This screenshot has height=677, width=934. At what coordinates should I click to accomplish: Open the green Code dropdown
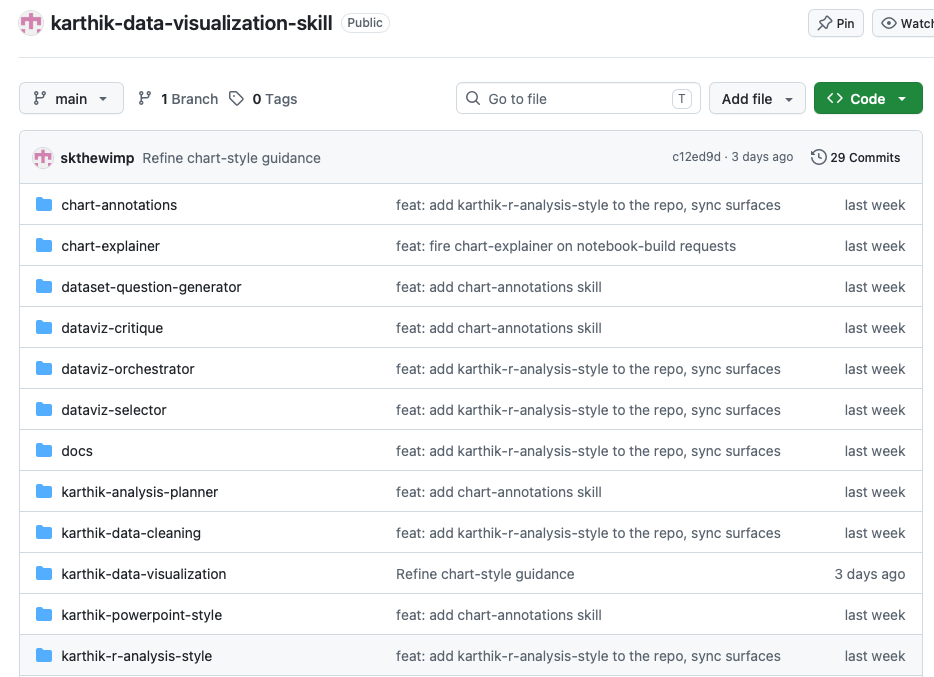click(x=868, y=98)
